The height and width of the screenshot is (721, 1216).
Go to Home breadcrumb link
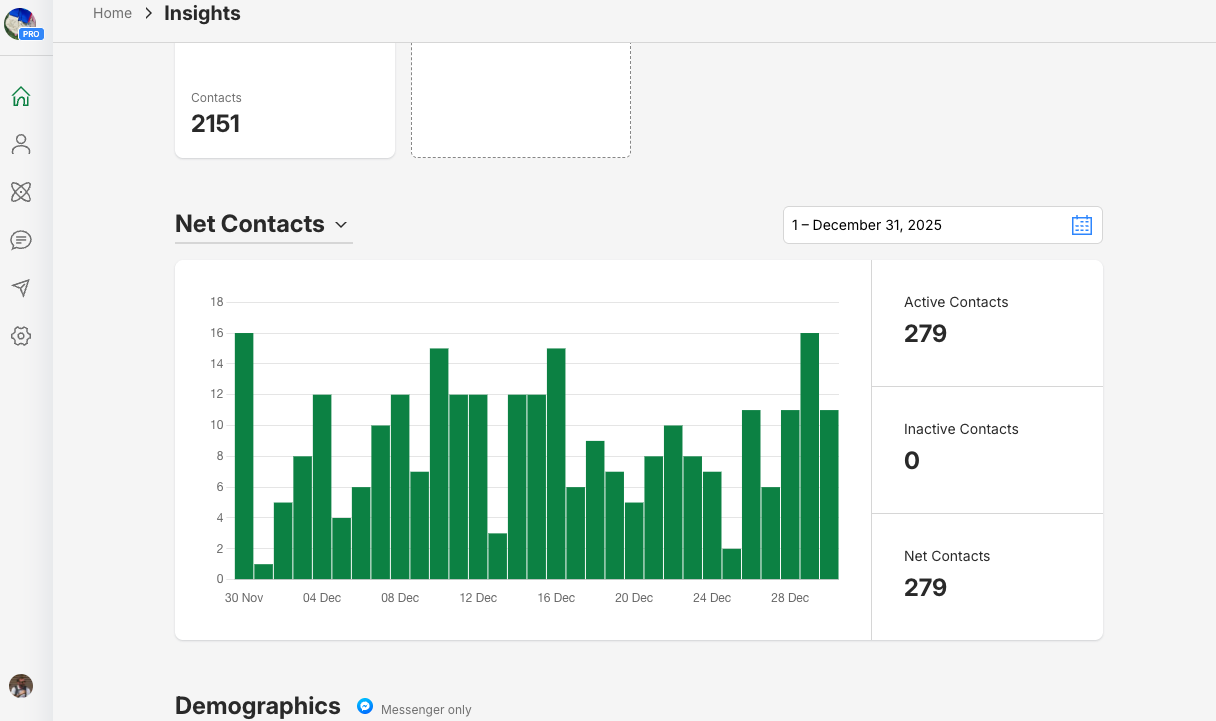pos(112,13)
